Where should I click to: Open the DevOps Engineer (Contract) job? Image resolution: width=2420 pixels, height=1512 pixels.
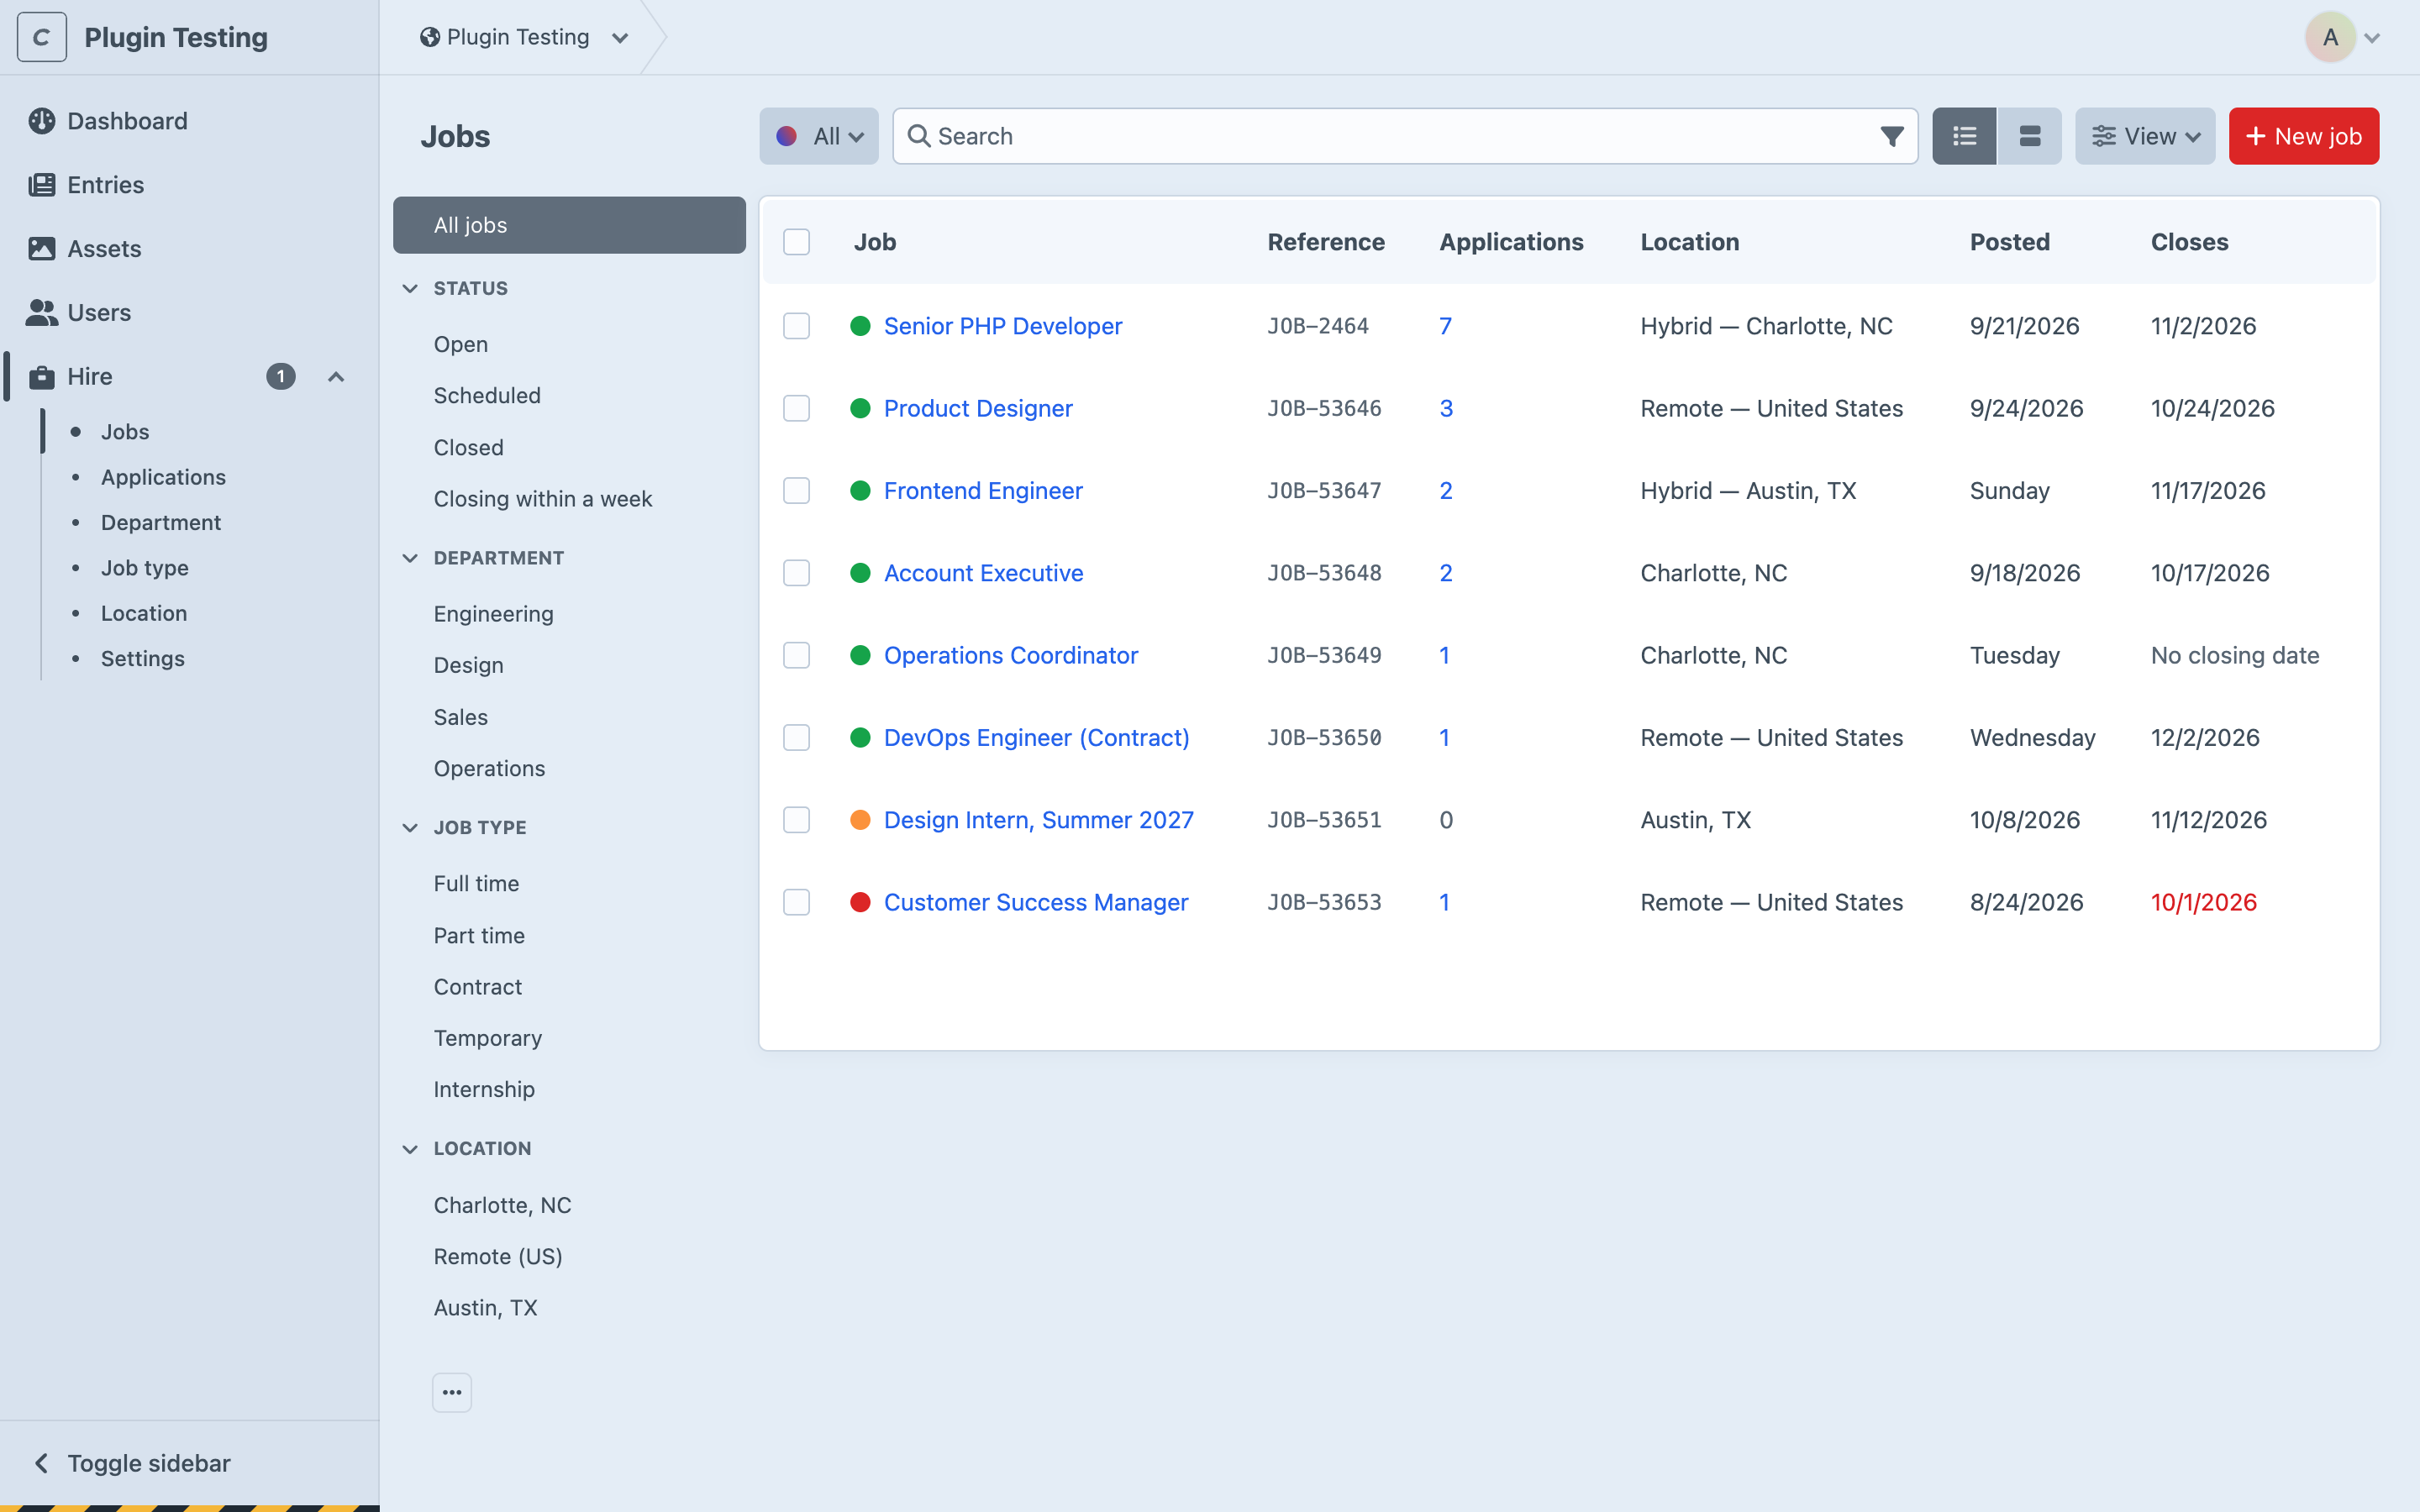click(x=1037, y=738)
